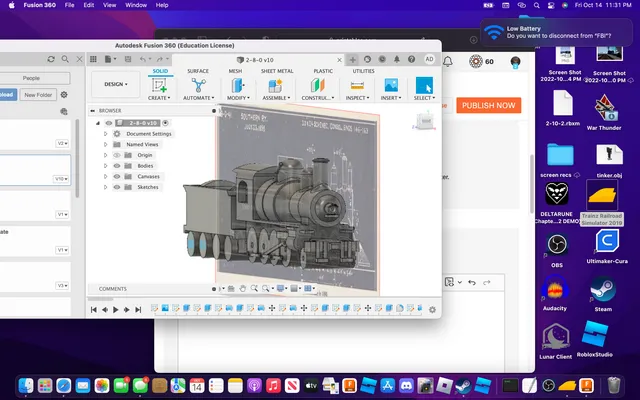
Task: Activate the Select tool icon
Action: click(424, 86)
